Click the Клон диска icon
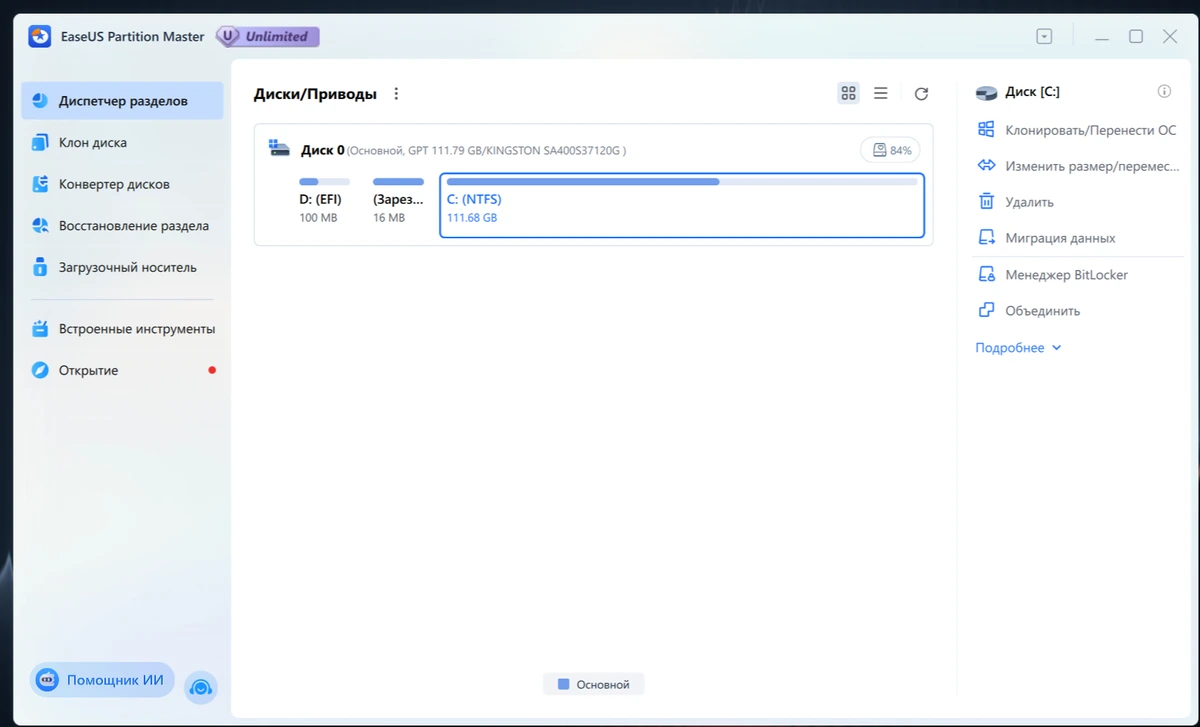 click(x=40, y=143)
